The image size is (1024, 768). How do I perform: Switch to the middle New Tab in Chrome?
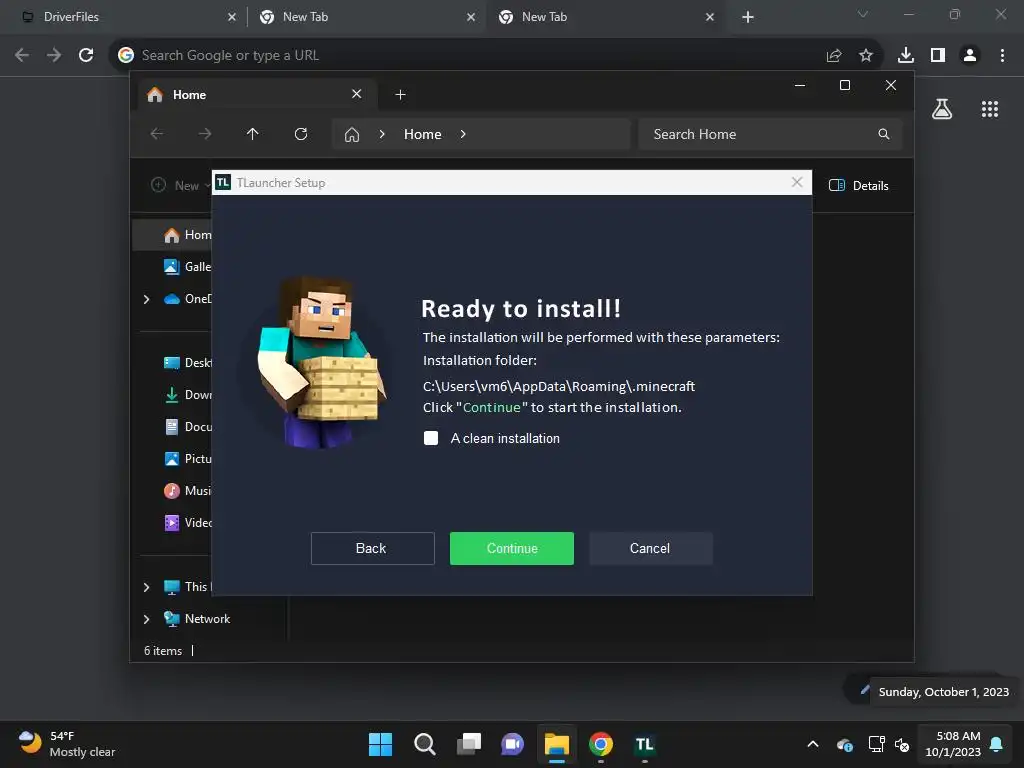pyautogui.click(x=366, y=17)
